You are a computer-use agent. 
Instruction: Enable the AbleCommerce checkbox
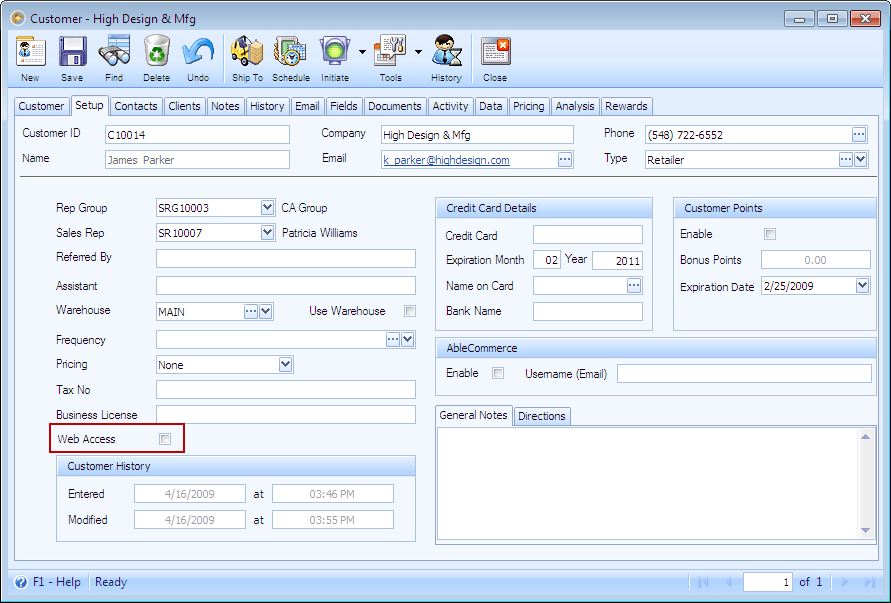(x=498, y=373)
